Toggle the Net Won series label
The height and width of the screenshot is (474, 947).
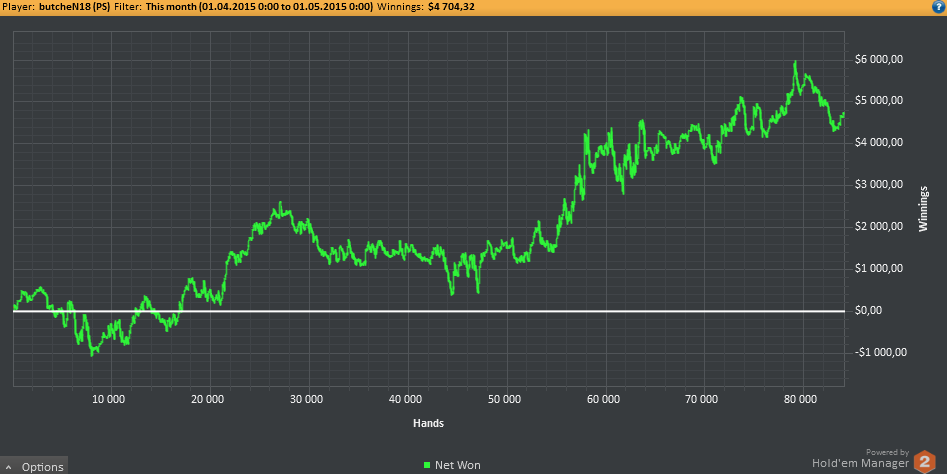458,465
